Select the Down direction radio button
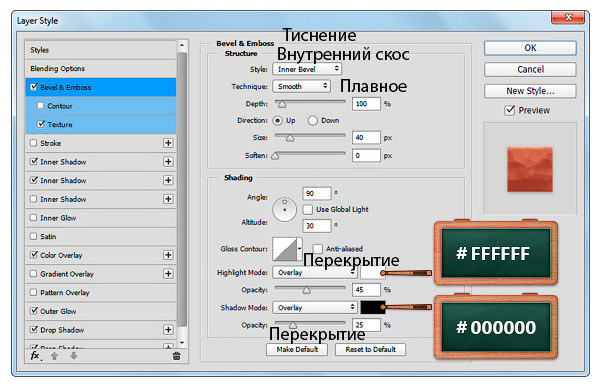 pos(313,121)
